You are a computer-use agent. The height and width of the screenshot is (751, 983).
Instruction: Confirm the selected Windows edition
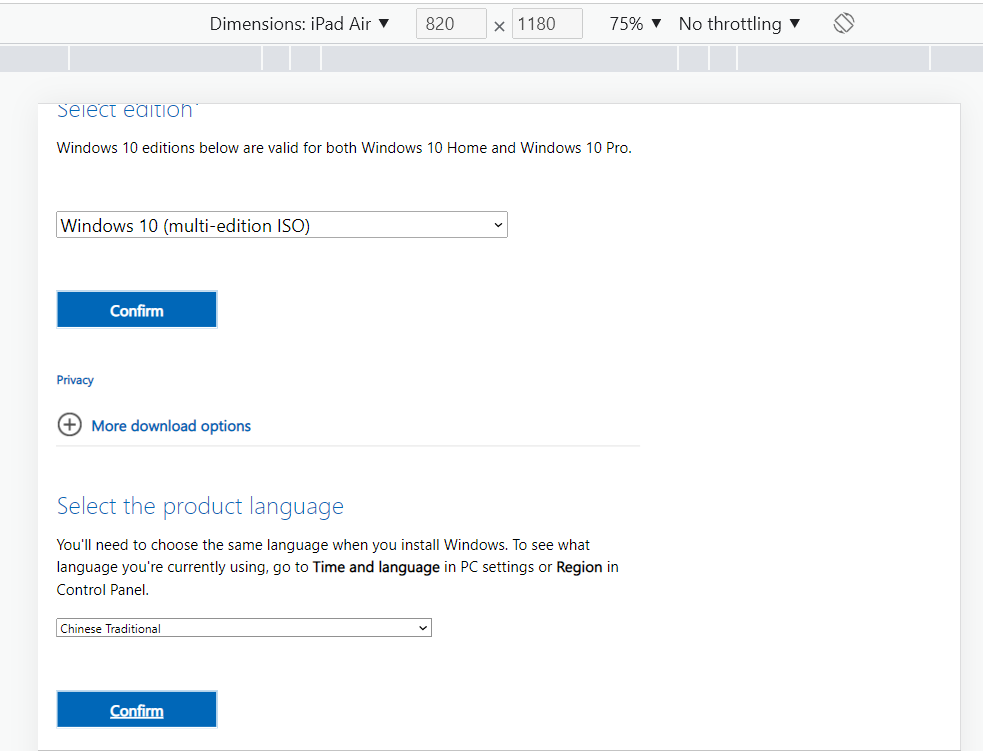click(x=137, y=310)
